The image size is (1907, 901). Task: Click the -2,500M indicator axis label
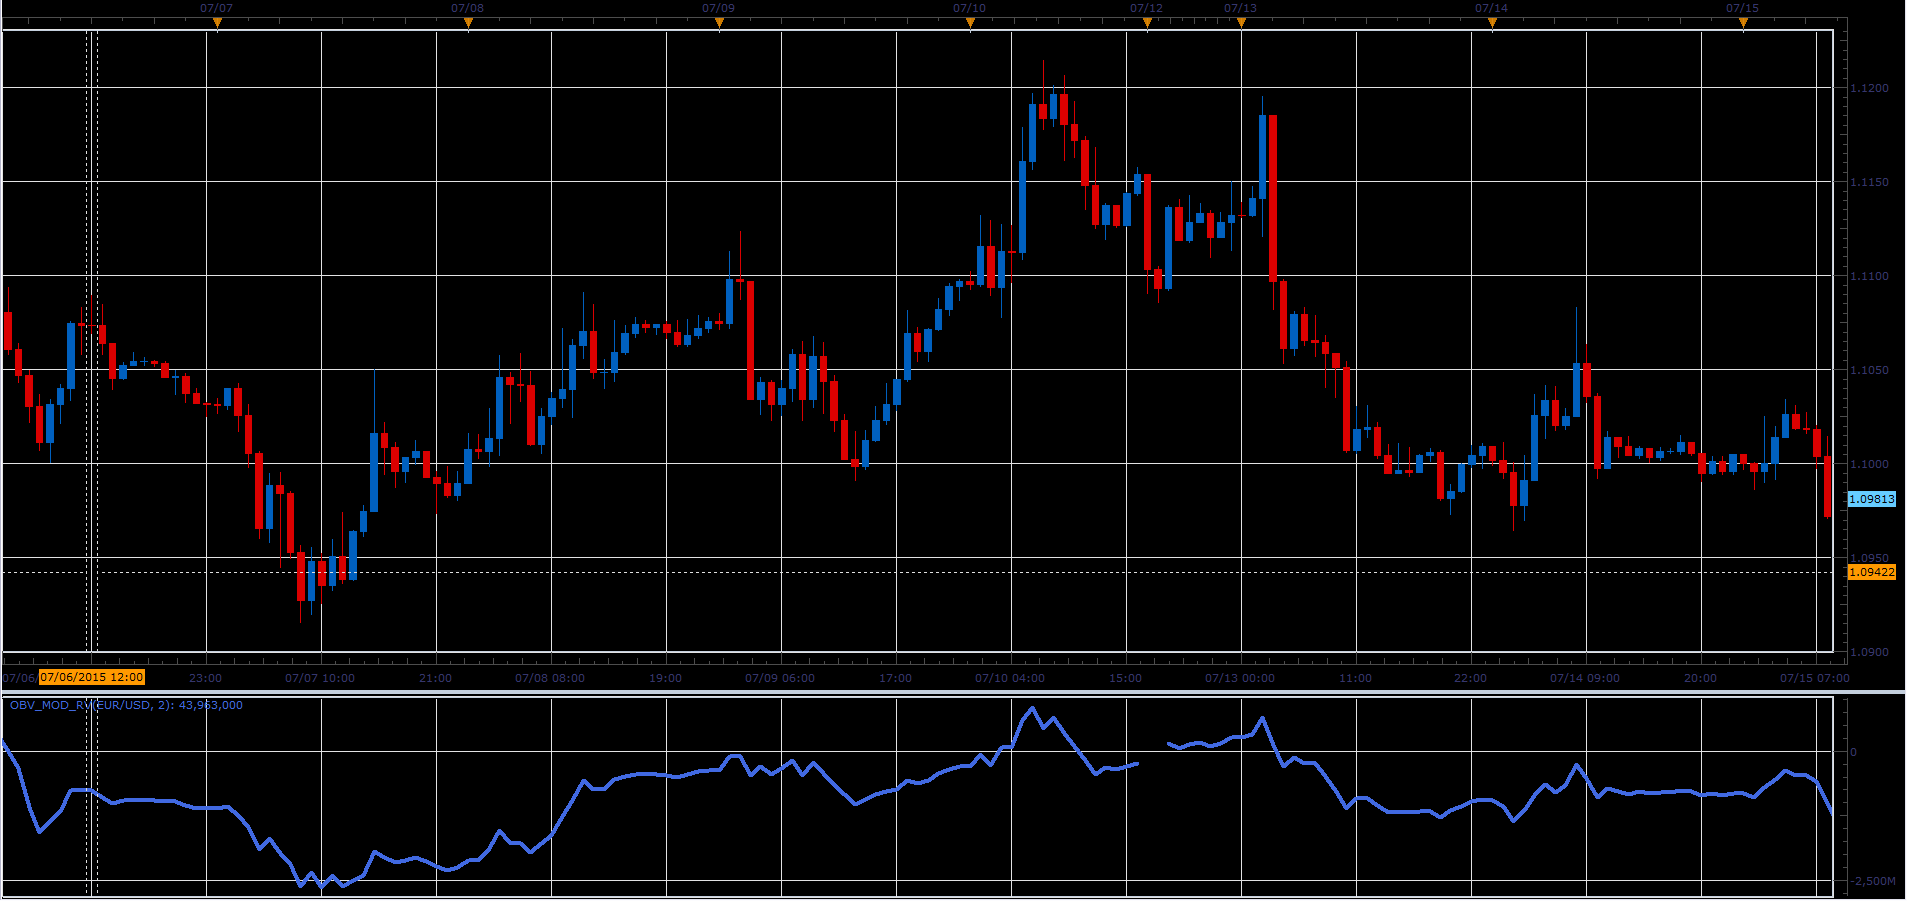[1872, 881]
